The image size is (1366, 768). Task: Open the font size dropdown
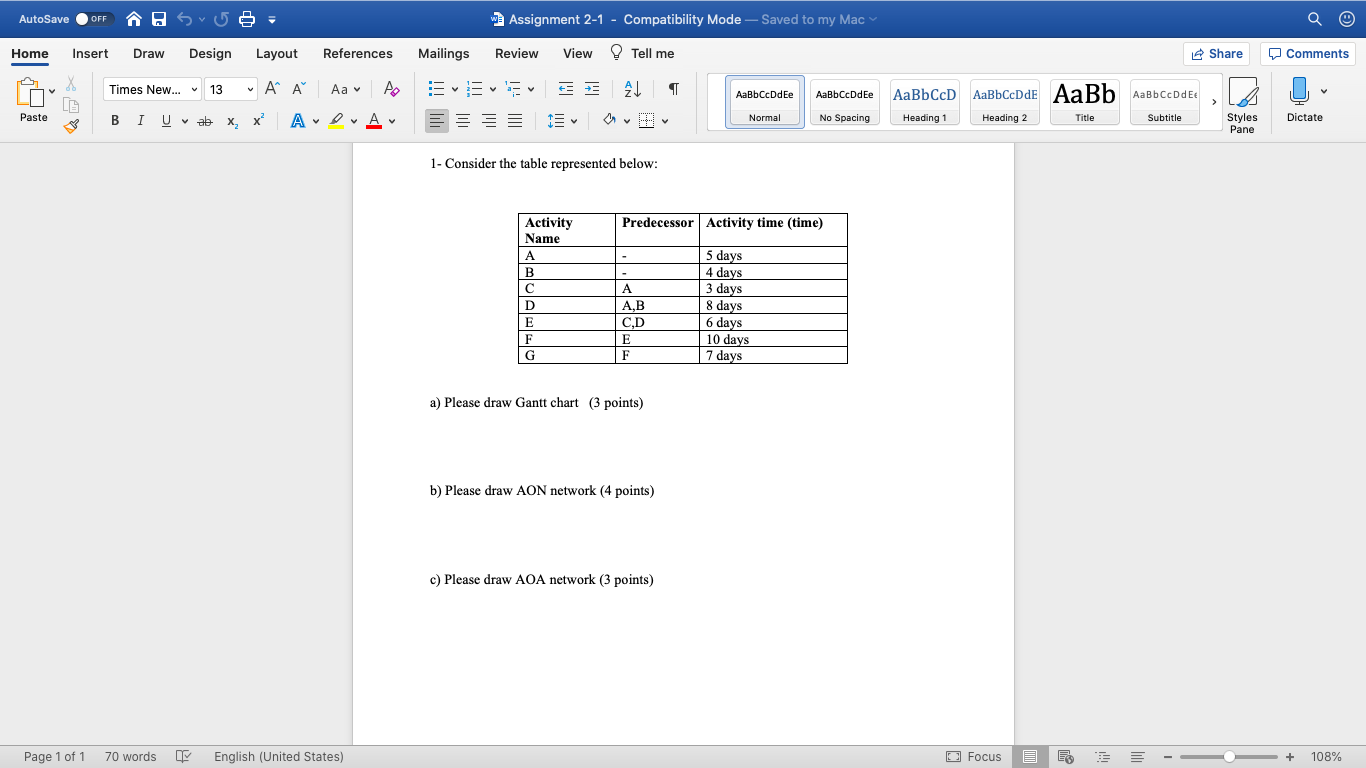[249, 89]
